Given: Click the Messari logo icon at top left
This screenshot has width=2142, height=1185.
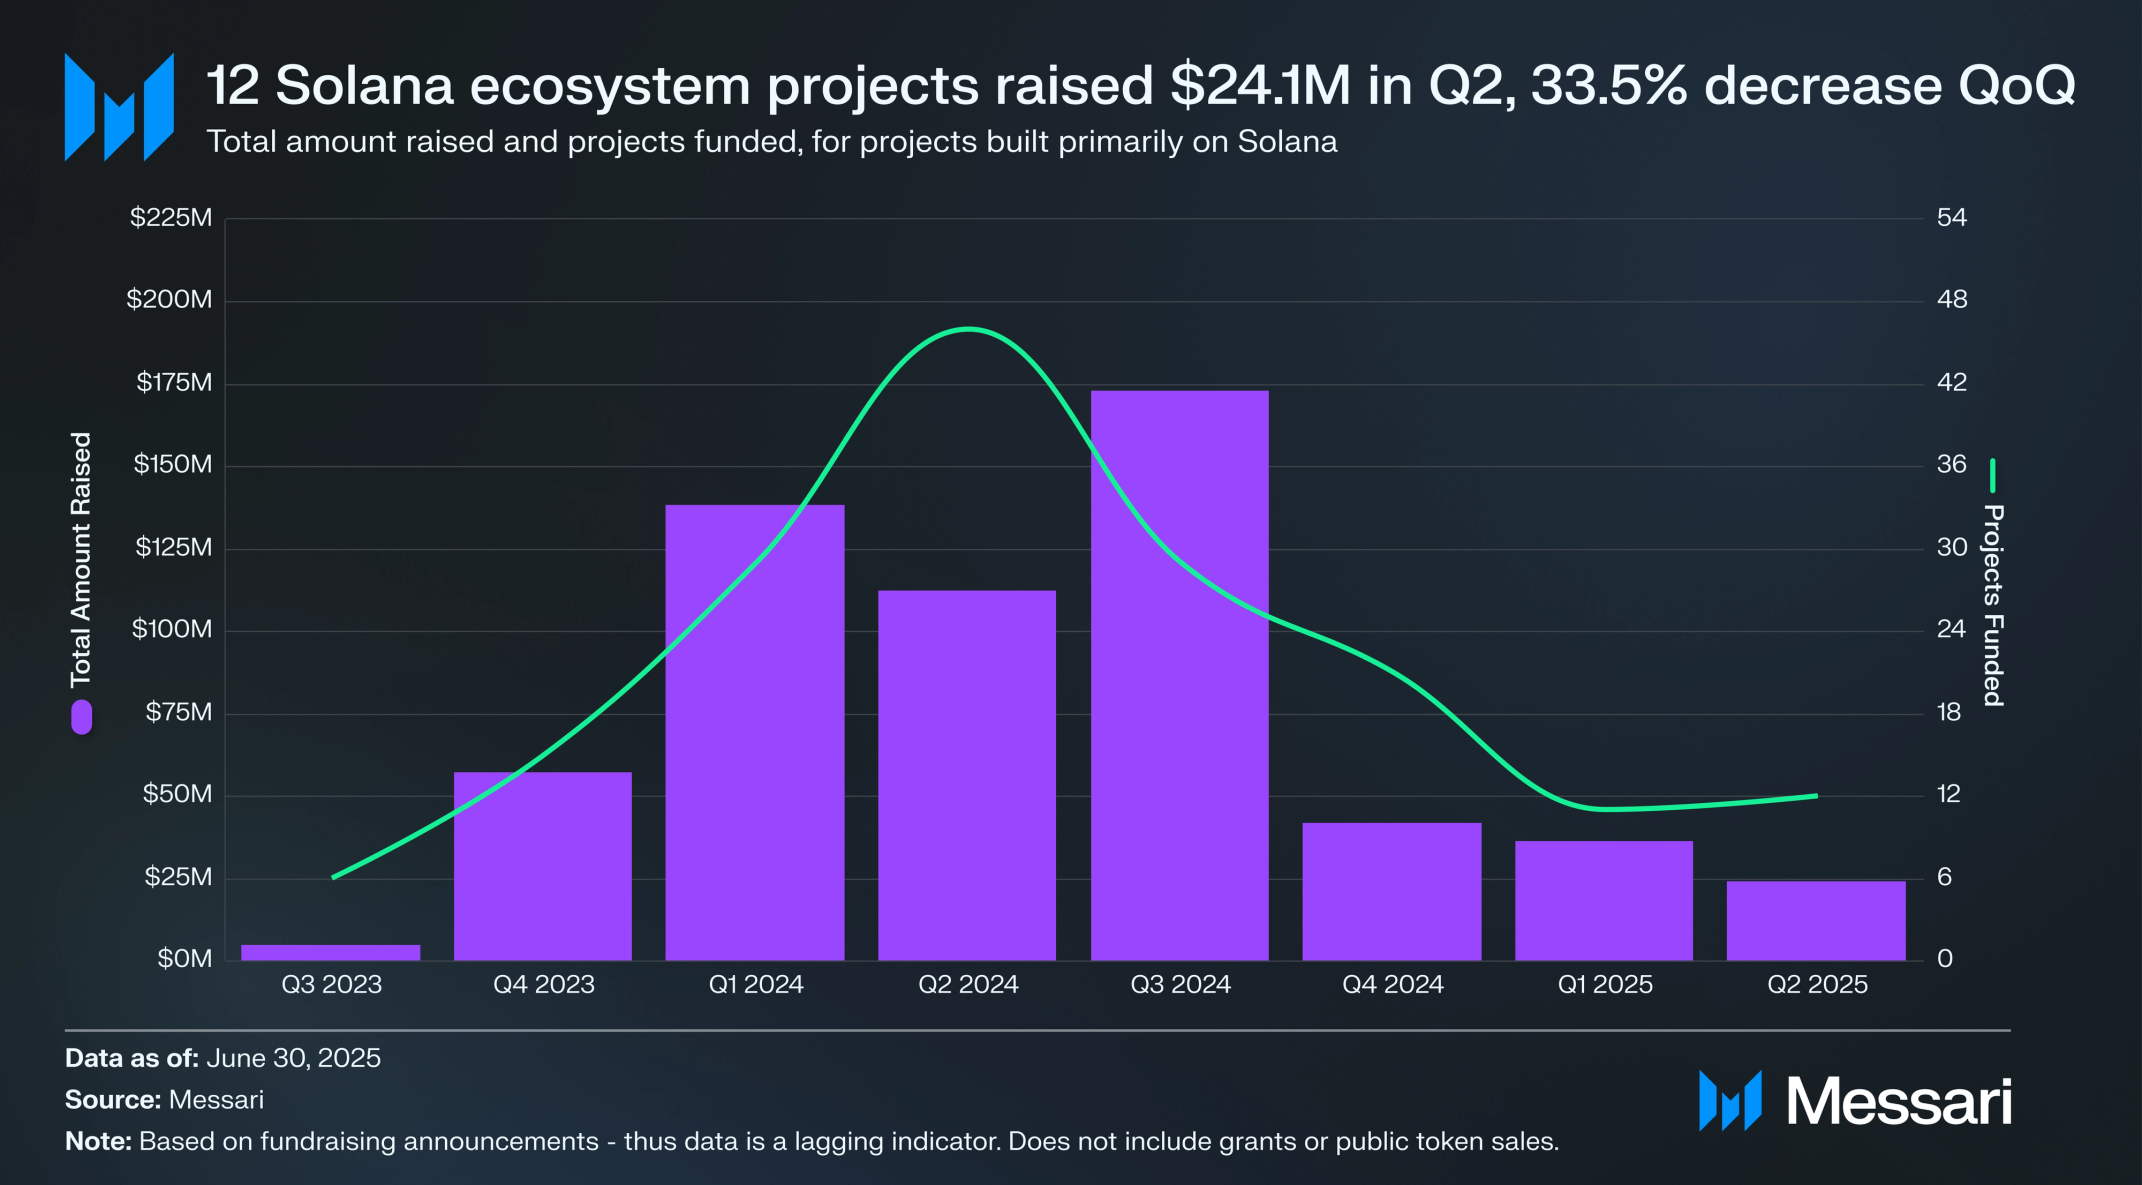Looking at the screenshot, I should tap(119, 107).
